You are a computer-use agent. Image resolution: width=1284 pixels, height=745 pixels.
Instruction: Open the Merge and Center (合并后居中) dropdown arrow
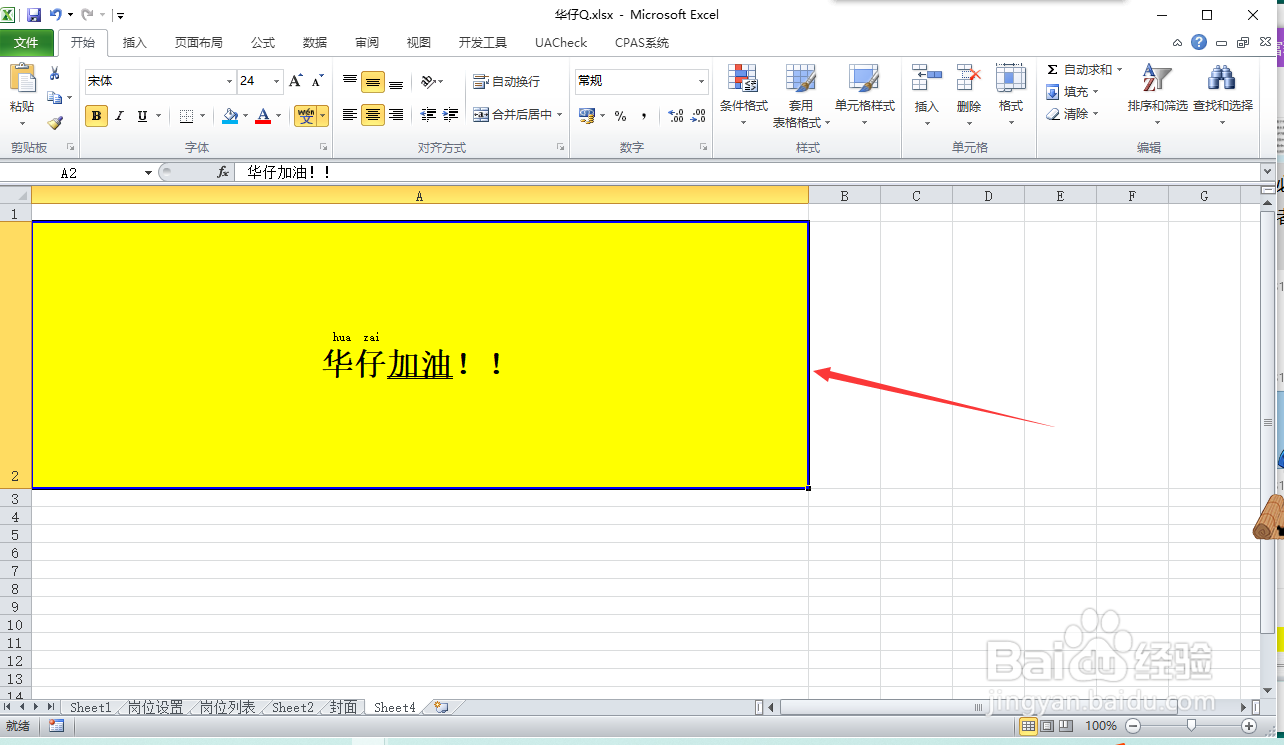pos(560,115)
